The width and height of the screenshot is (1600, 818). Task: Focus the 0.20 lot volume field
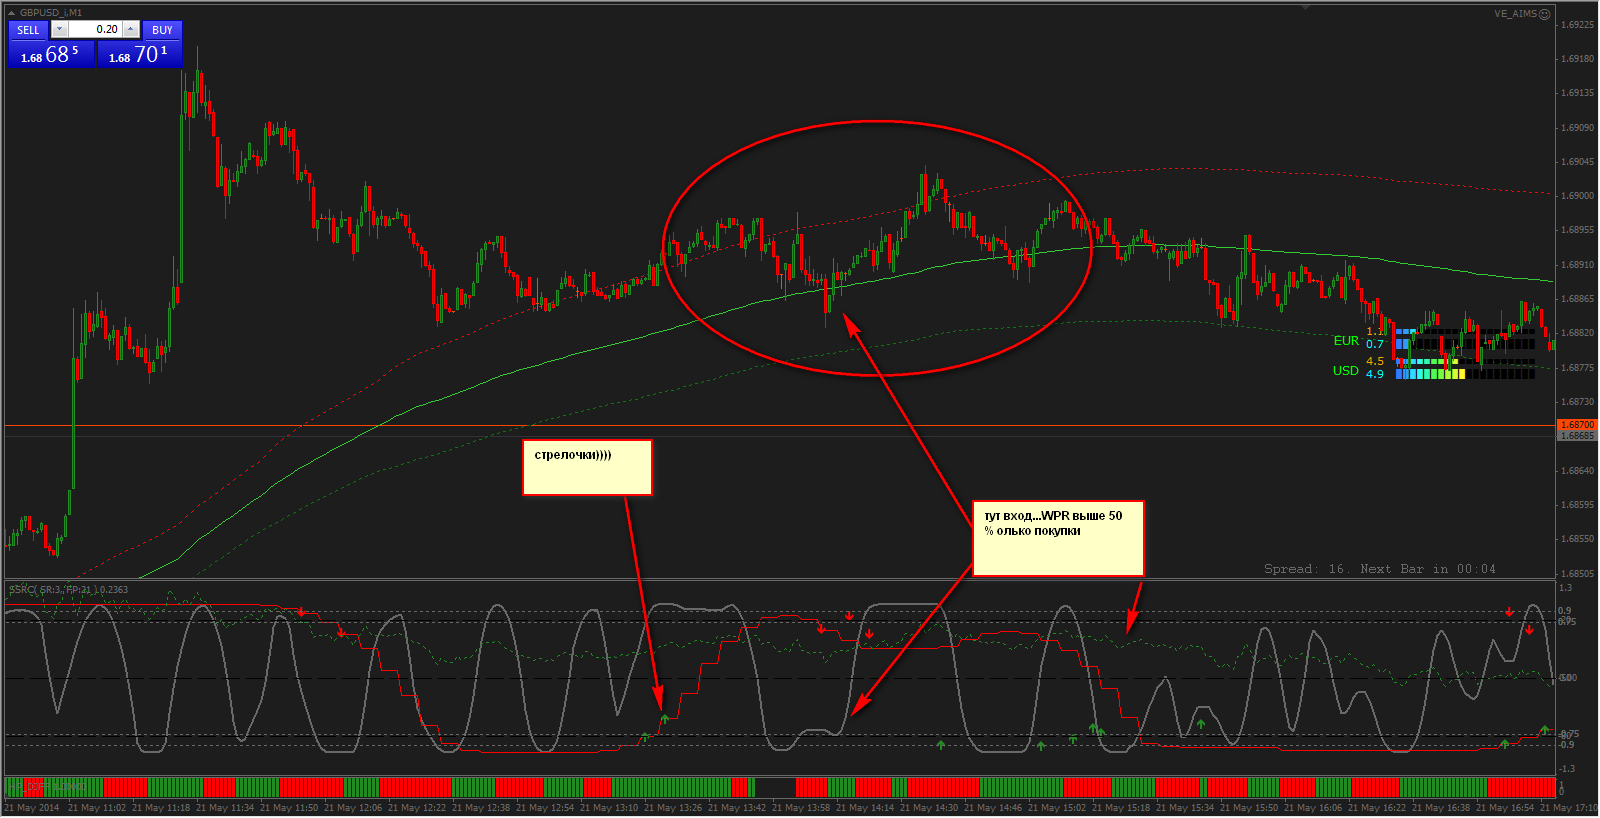95,29
